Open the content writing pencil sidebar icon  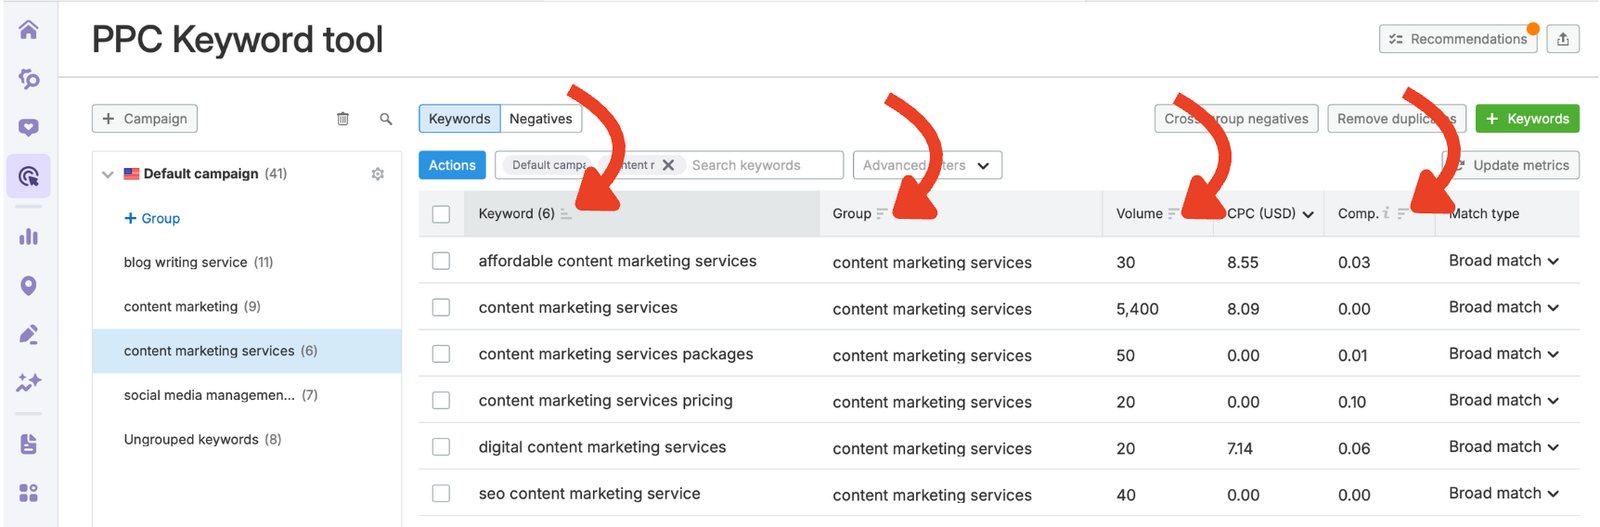(28, 334)
